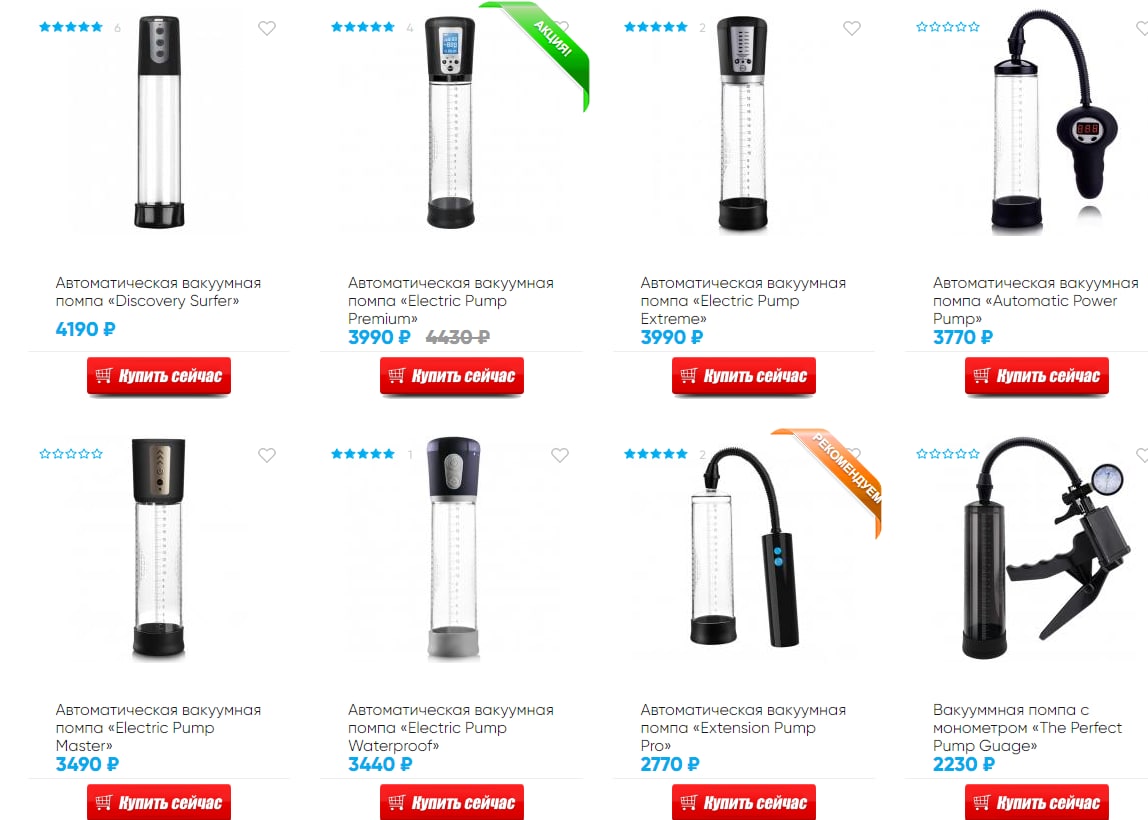Toggle wishlist heart for Electric Pump Extreme

coord(851,29)
